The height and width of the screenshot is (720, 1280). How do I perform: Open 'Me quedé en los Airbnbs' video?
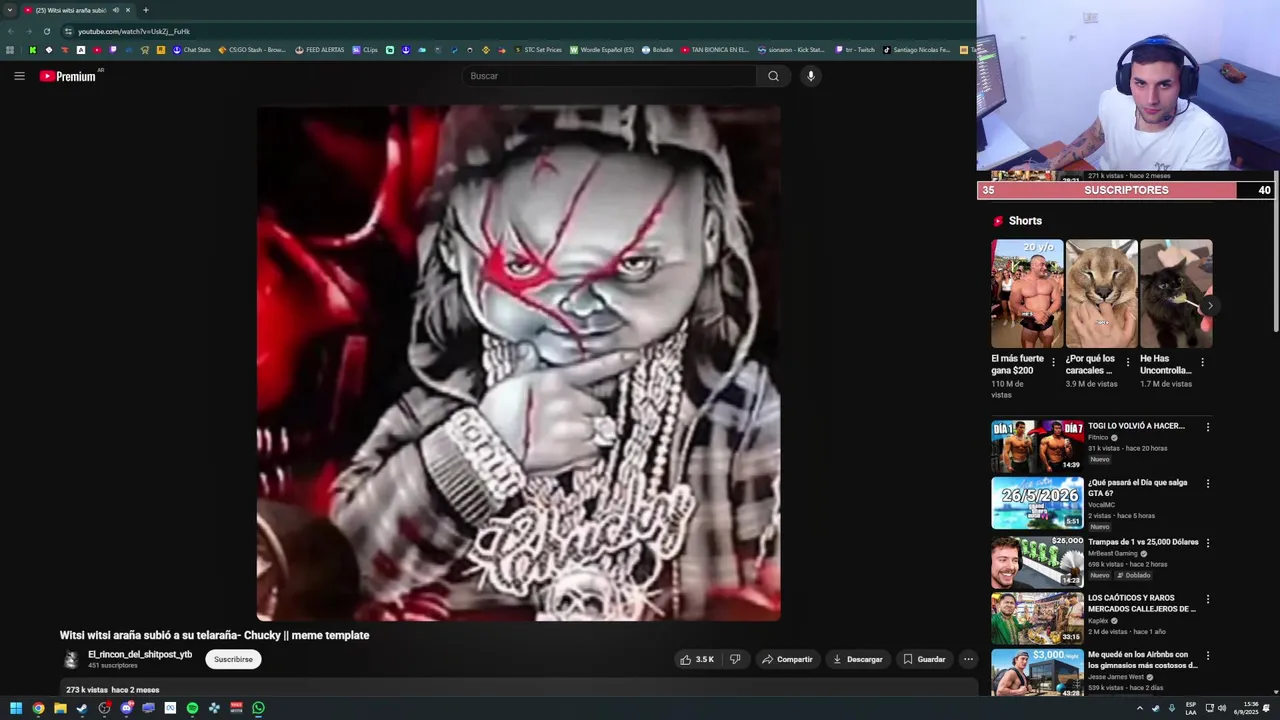1037,673
